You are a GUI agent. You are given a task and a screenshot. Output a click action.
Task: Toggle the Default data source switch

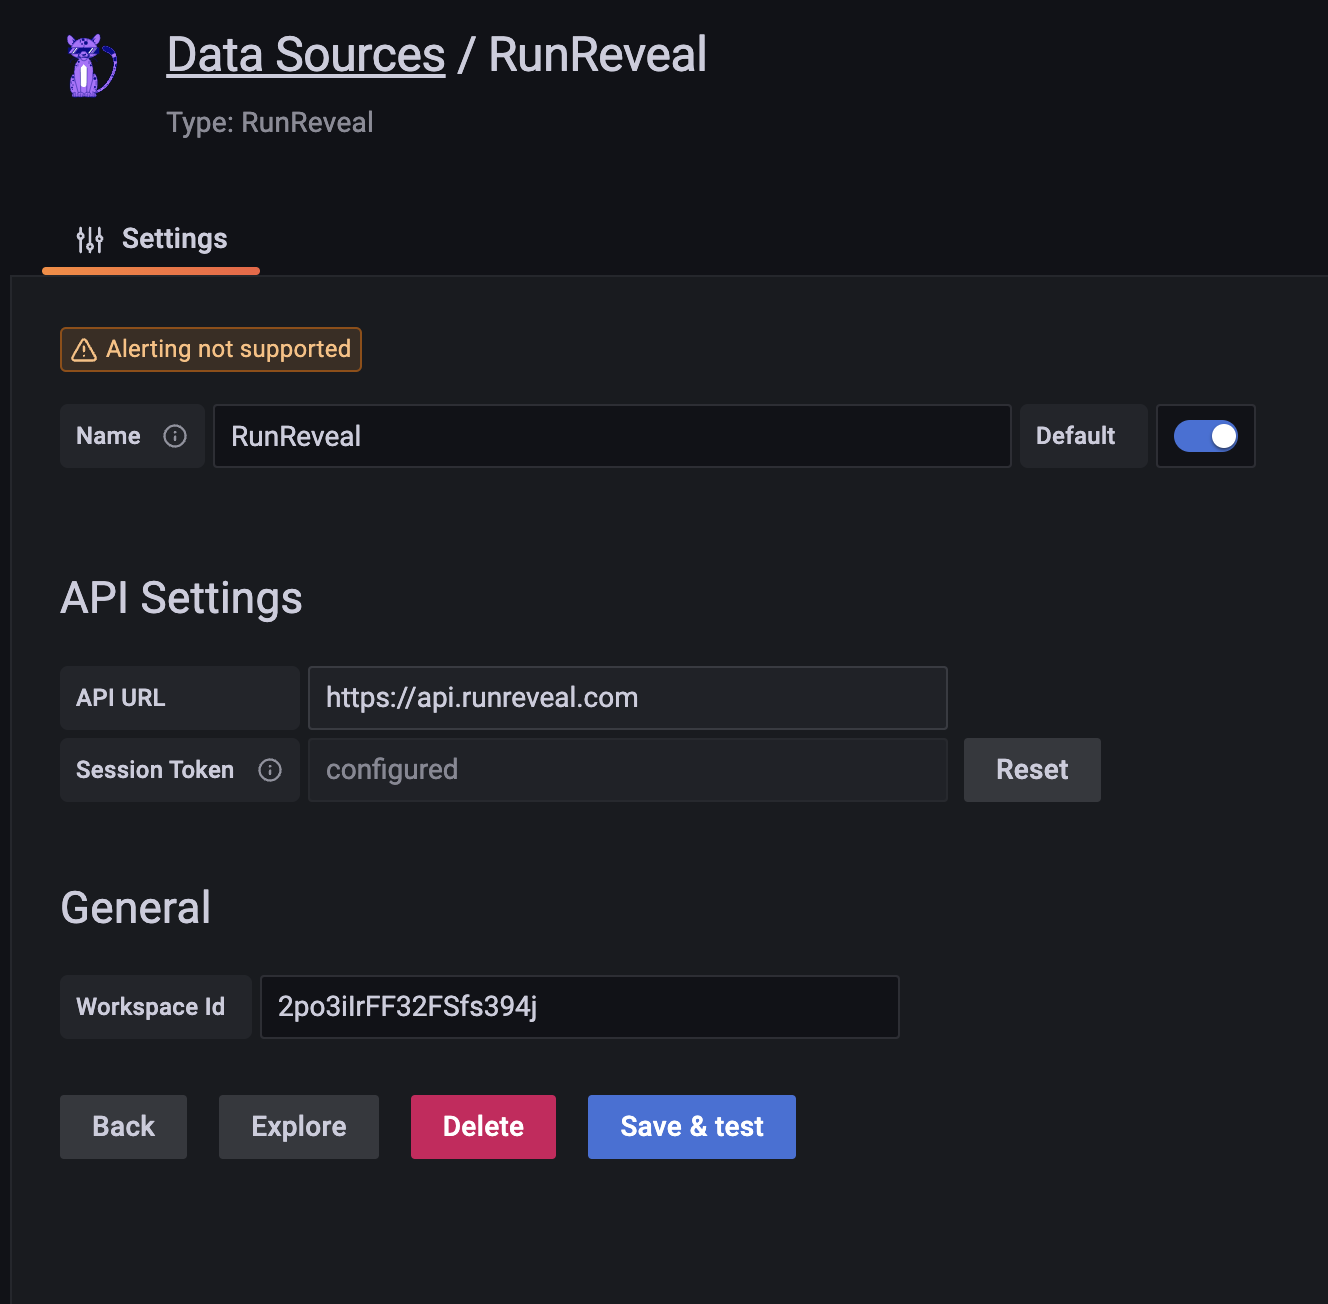[1205, 436]
